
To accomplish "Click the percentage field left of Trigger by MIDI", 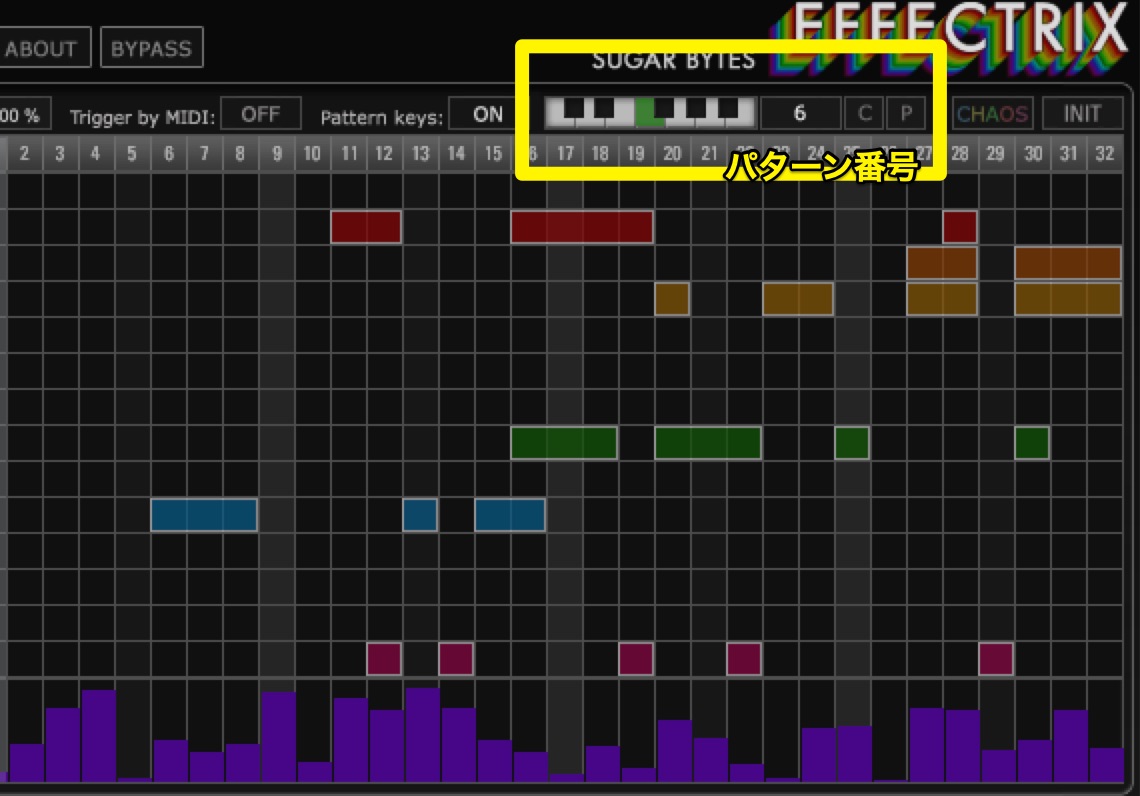I will pyautogui.click(x=24, y=115).
